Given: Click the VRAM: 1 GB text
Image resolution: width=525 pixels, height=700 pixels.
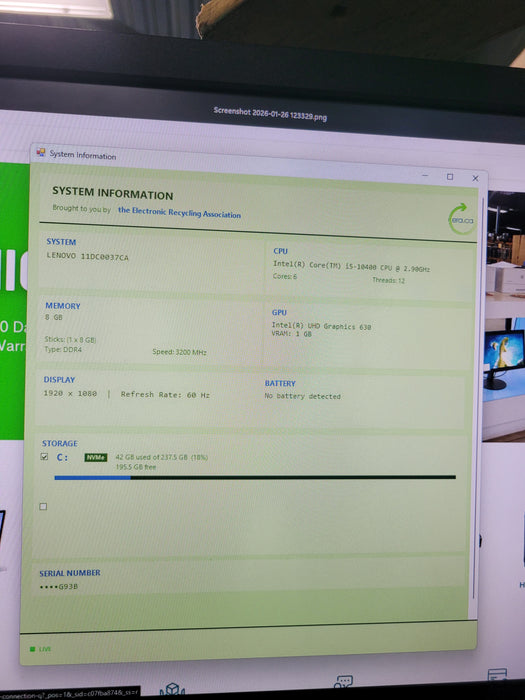Looking at the screenshot, I should (292, 333).
